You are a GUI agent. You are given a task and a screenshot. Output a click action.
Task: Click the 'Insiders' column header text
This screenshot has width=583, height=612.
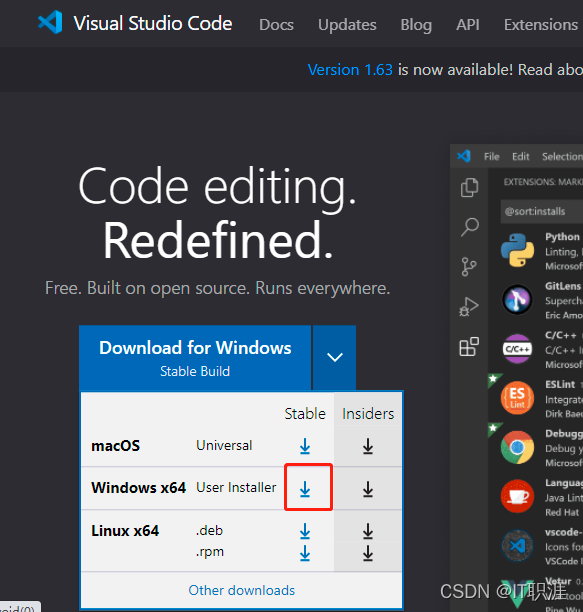[368, 414]
